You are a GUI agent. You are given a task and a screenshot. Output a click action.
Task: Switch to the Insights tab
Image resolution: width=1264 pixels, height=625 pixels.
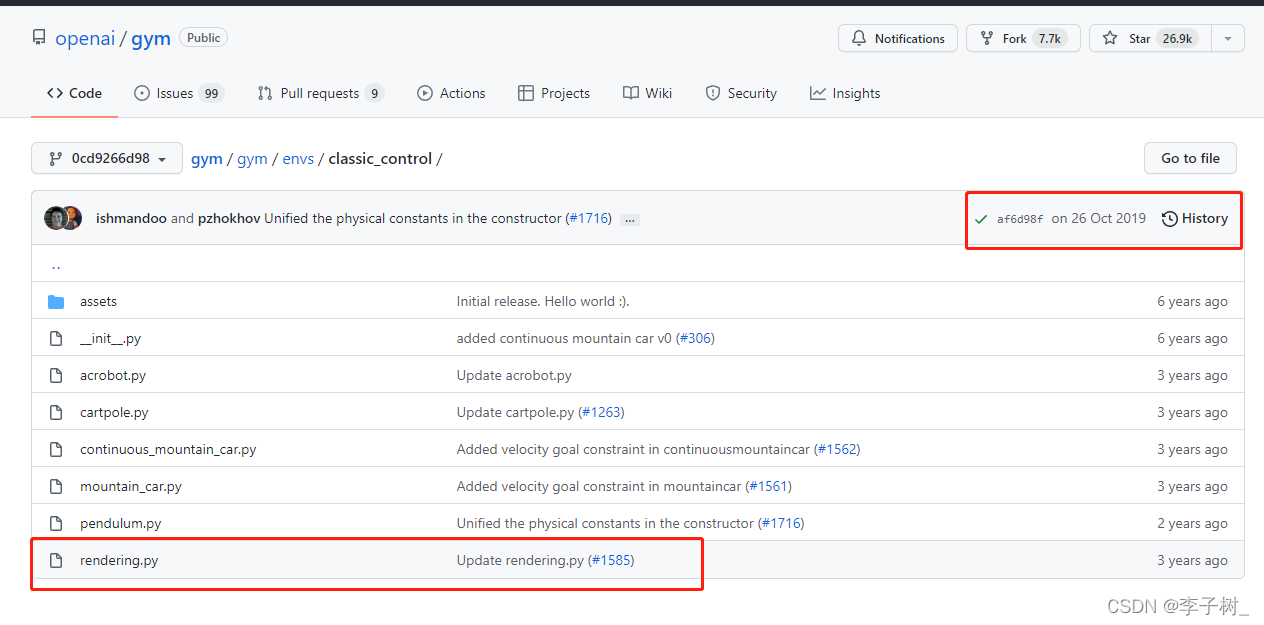tap(845, 93)
